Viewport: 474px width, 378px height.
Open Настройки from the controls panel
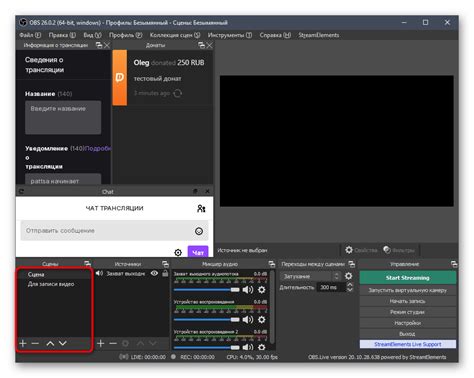[408, 323]
